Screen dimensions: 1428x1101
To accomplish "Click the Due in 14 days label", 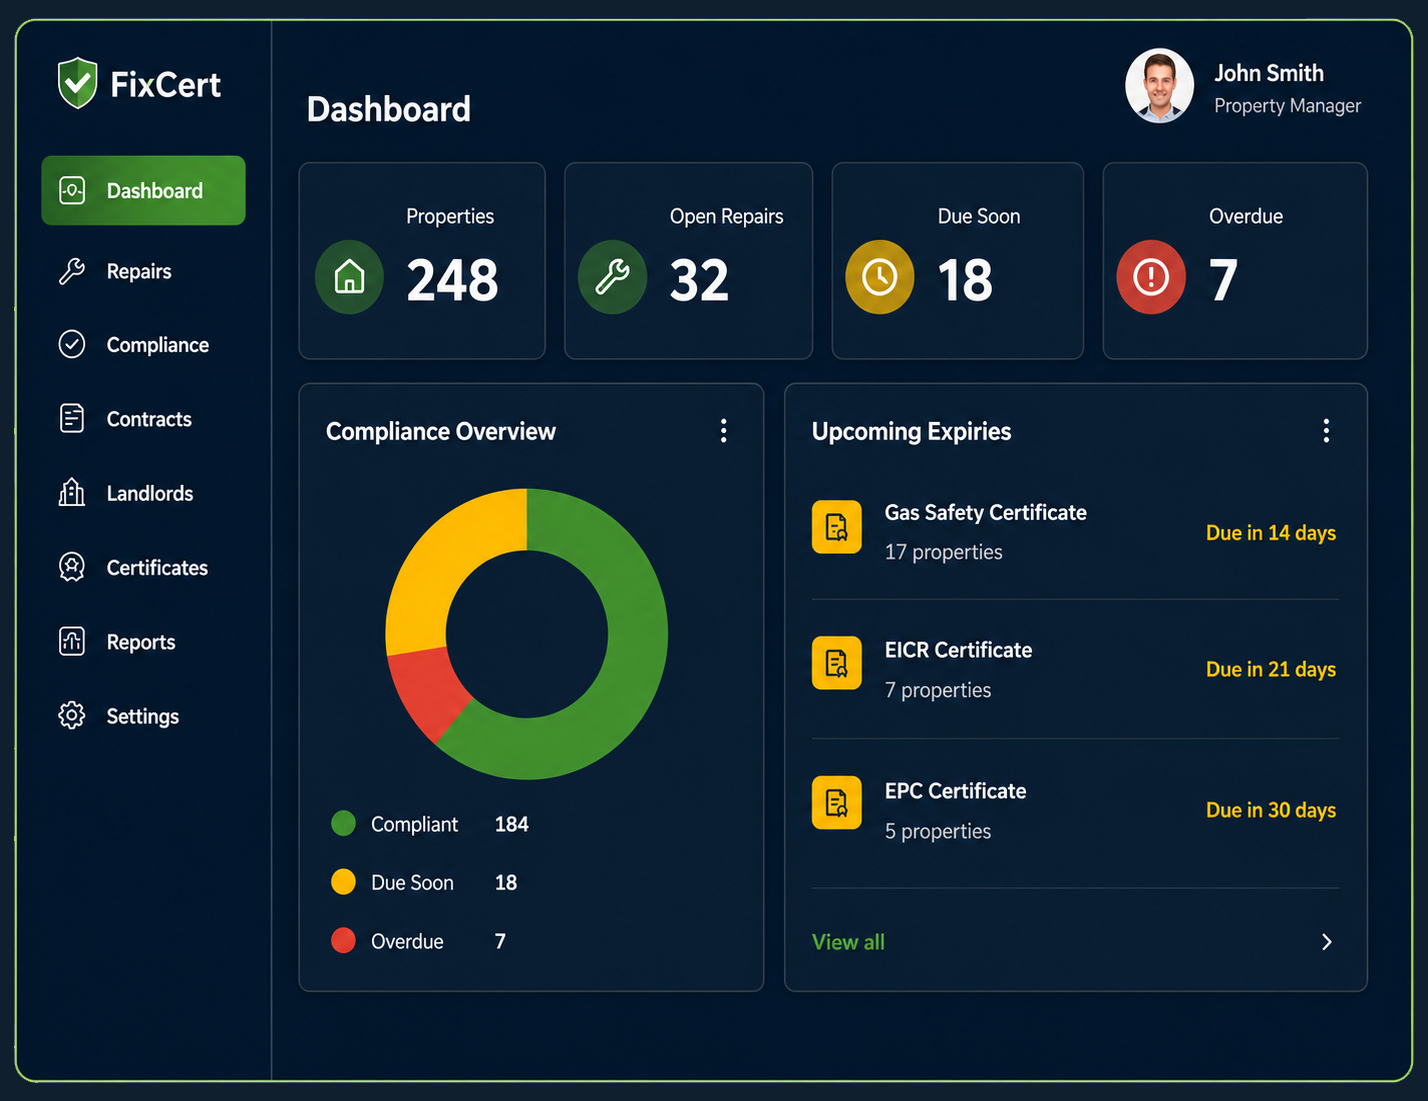I will pos(1271,533).
